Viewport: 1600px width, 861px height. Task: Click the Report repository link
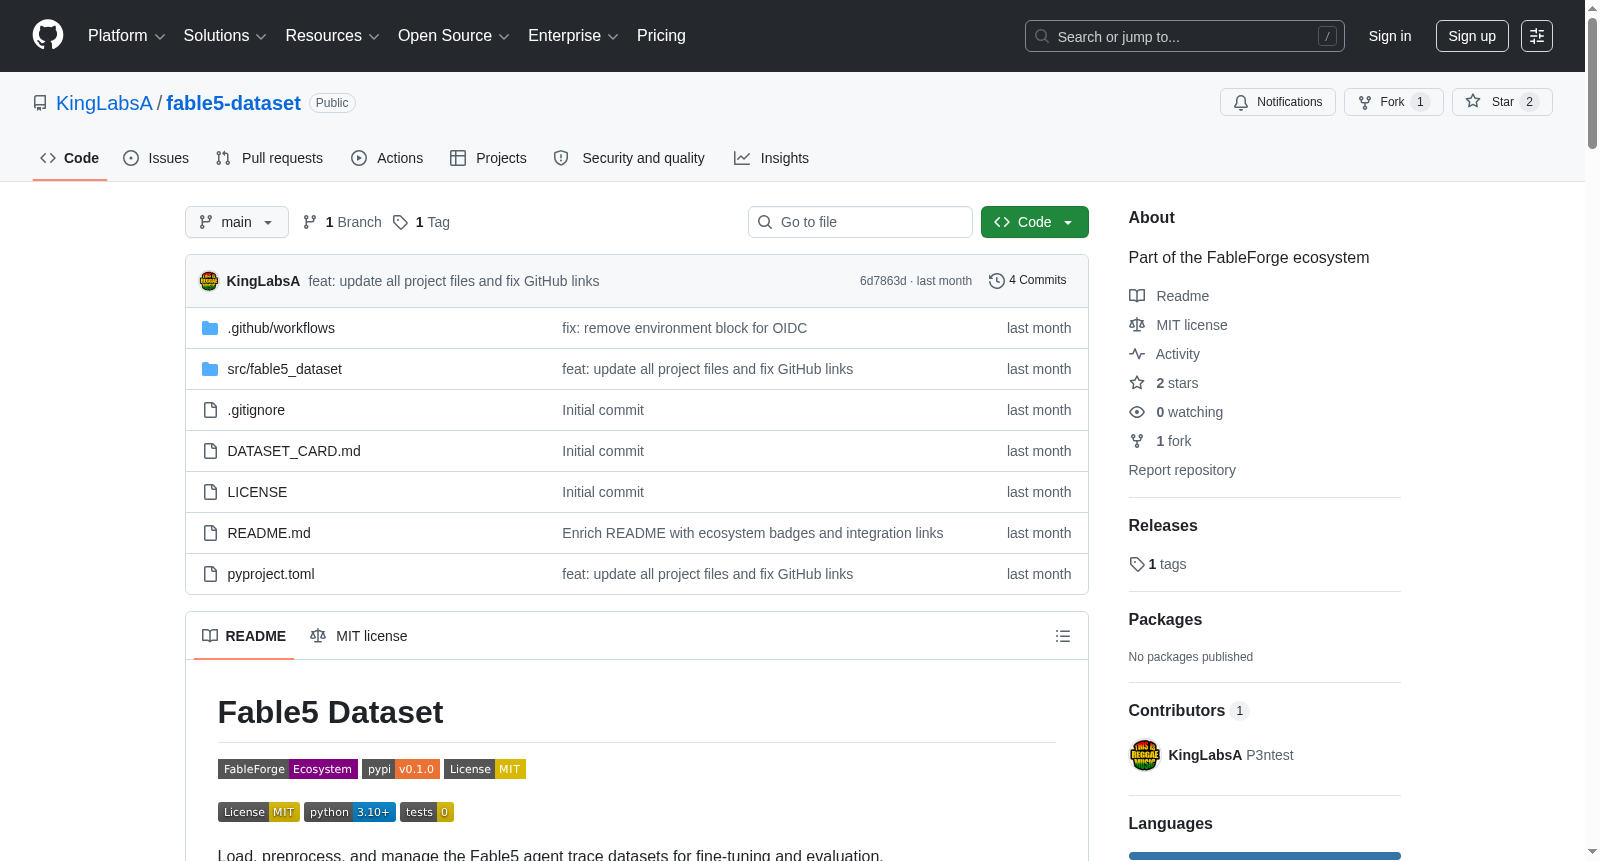(x=1182, y=470)
